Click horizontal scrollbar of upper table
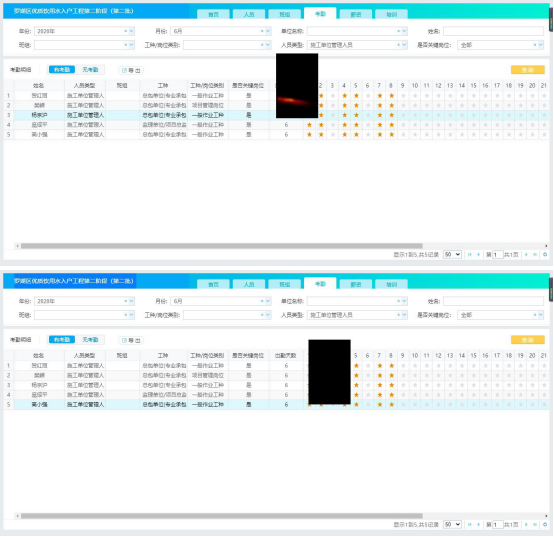 (x=222, y=246)
